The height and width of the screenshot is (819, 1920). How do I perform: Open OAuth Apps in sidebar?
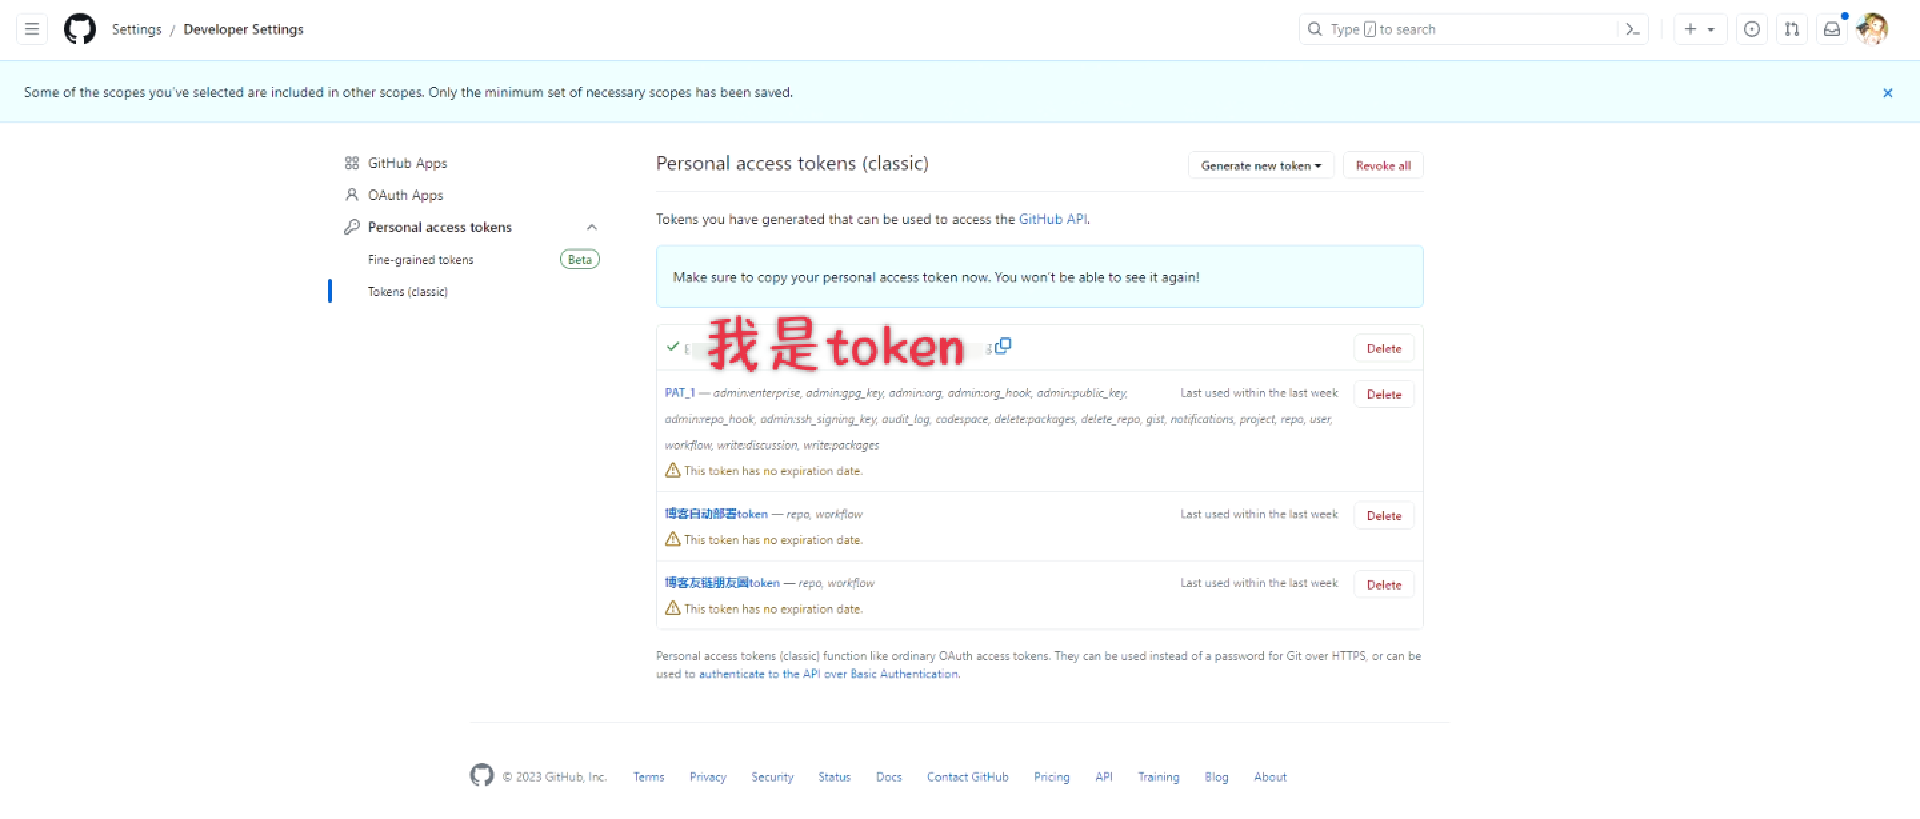click(x=405, y=195)
